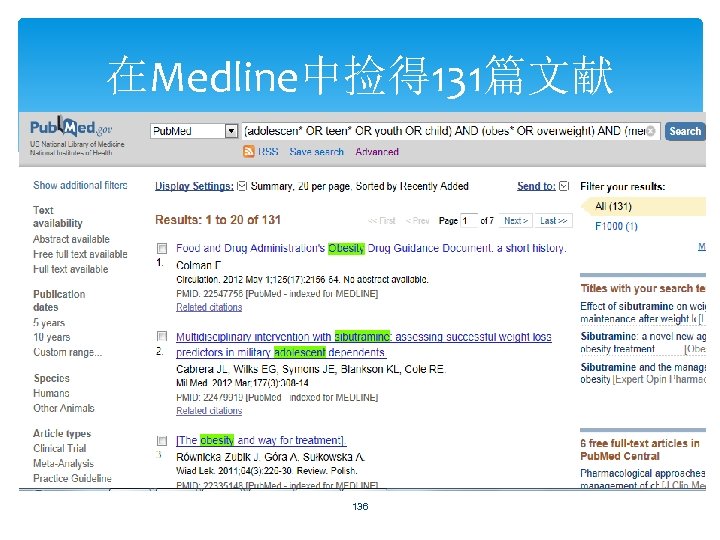Filter publication dates to 10 years

(x=51, y=338)
